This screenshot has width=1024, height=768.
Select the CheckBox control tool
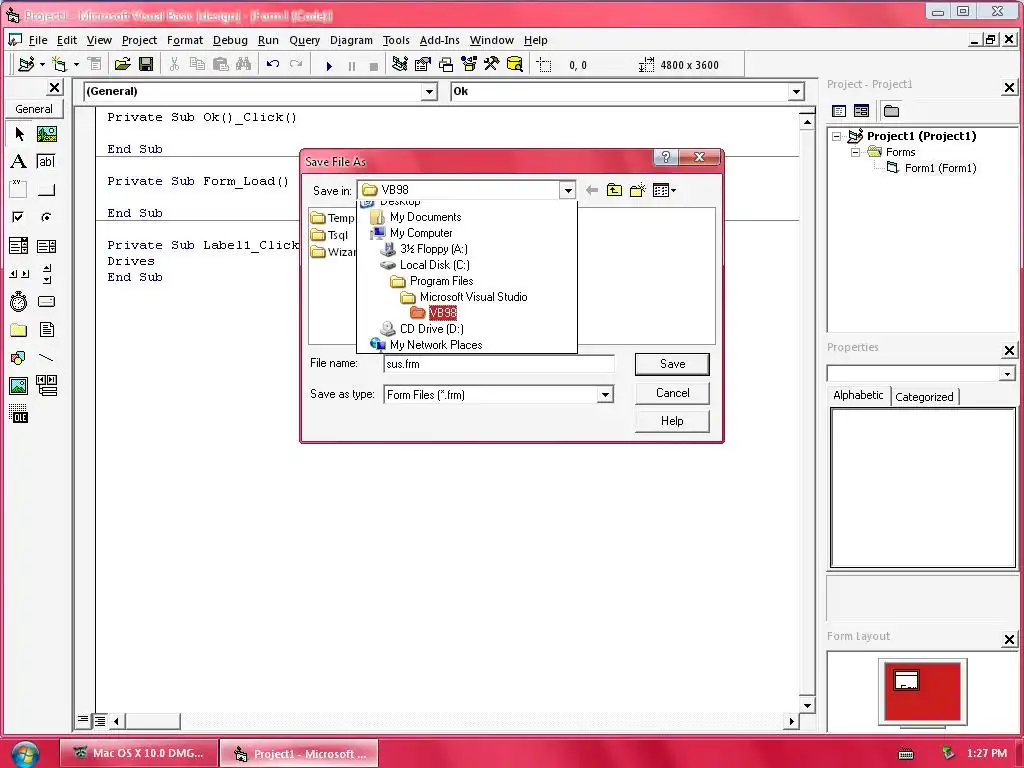(x=19, y=217)
